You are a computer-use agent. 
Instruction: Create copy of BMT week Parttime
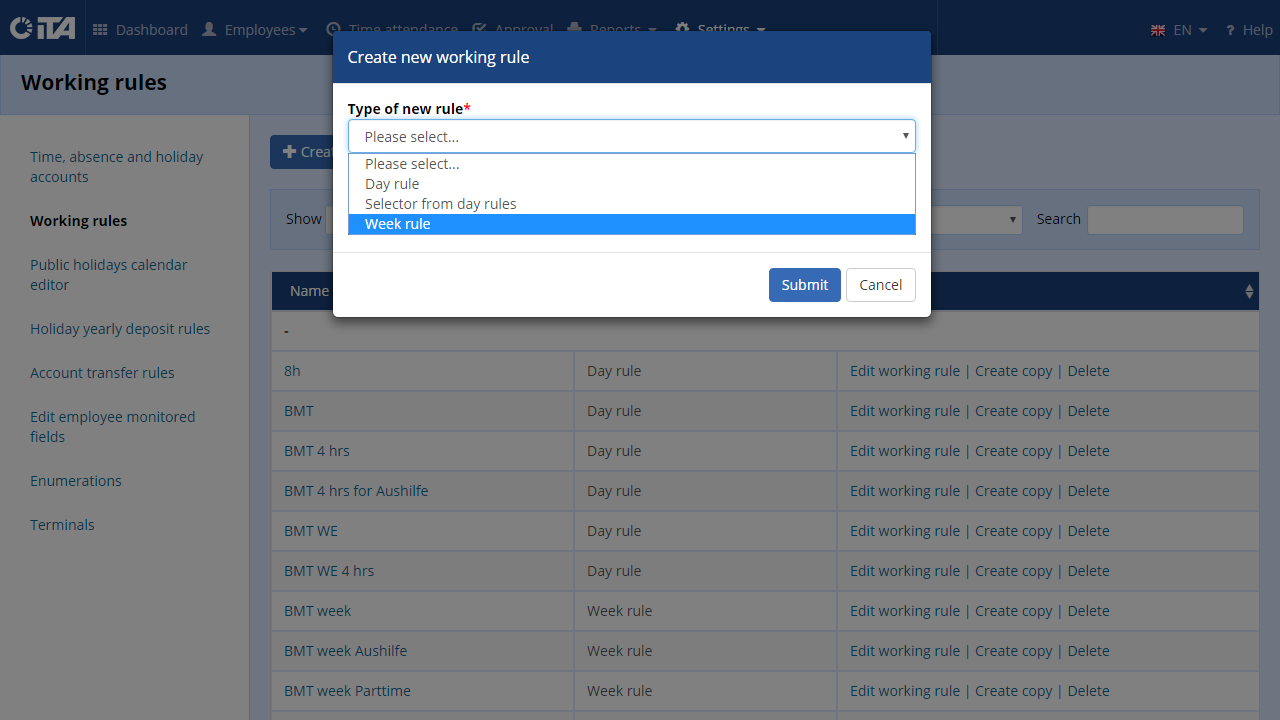point(1014,691)
